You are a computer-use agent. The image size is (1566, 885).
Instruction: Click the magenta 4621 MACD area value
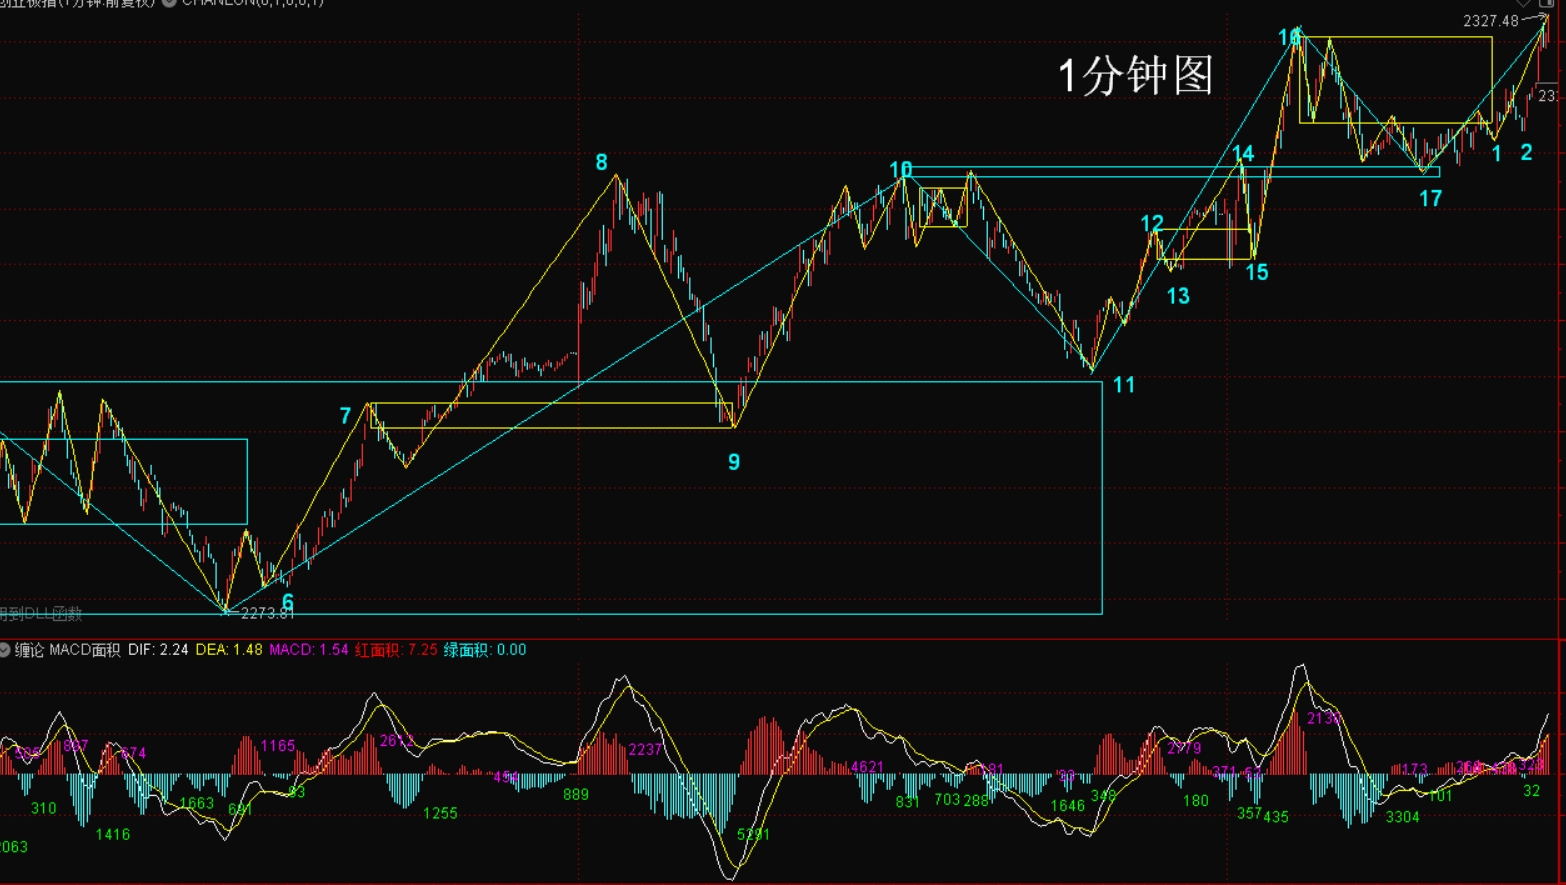click(x=866, y=768)
